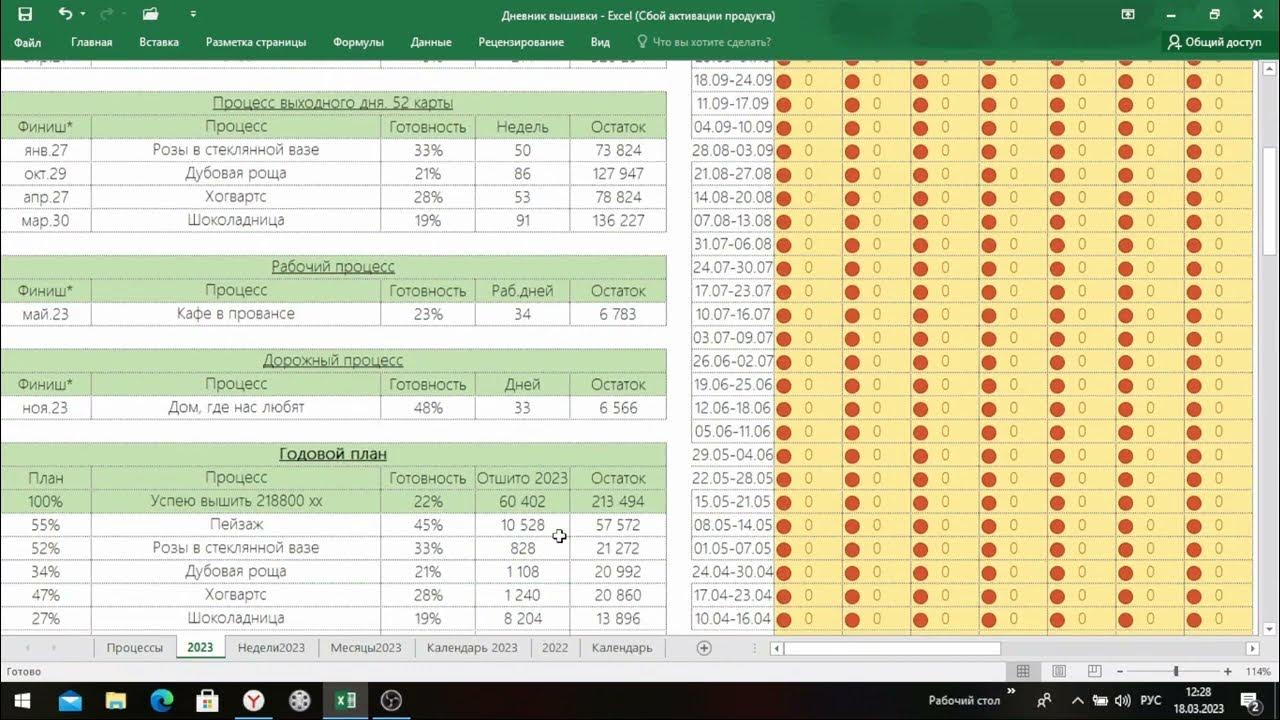The image size is (1280, 720).
Task: Click the zoom slider handle
Action: [1176, 672]
